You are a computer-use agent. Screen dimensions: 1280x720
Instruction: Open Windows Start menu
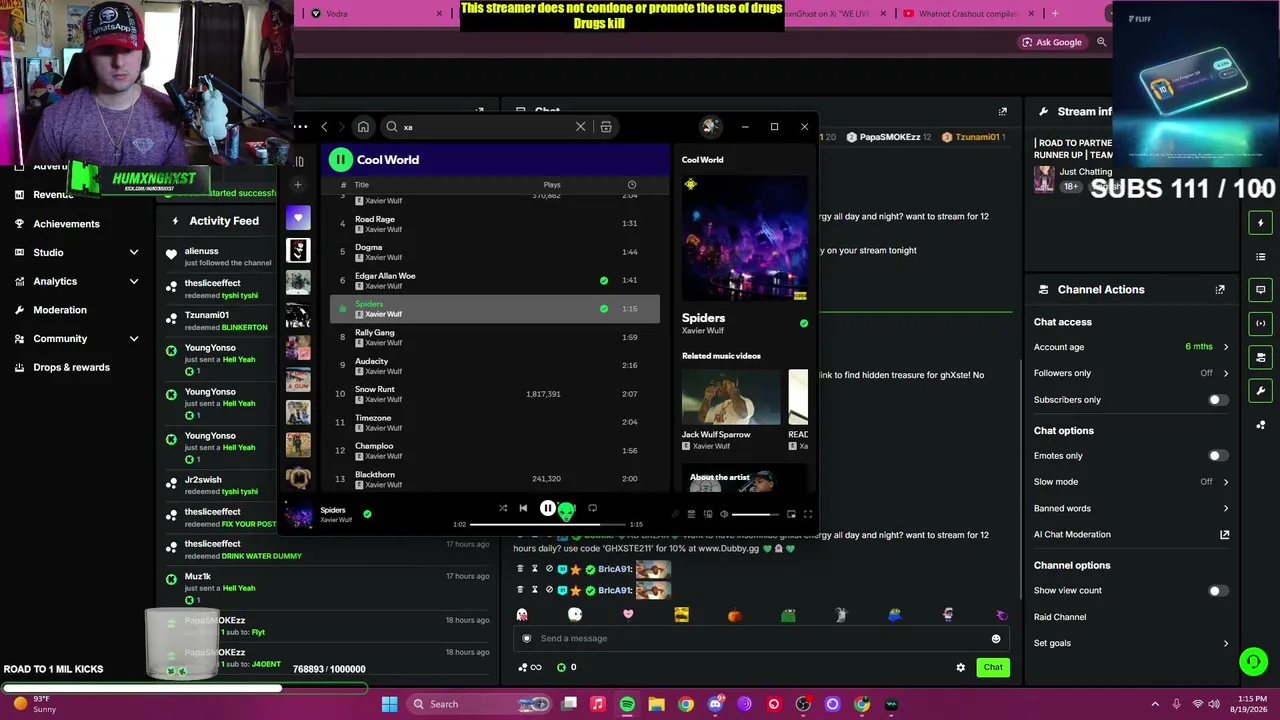pyautogui.click(x=389, y=704)
